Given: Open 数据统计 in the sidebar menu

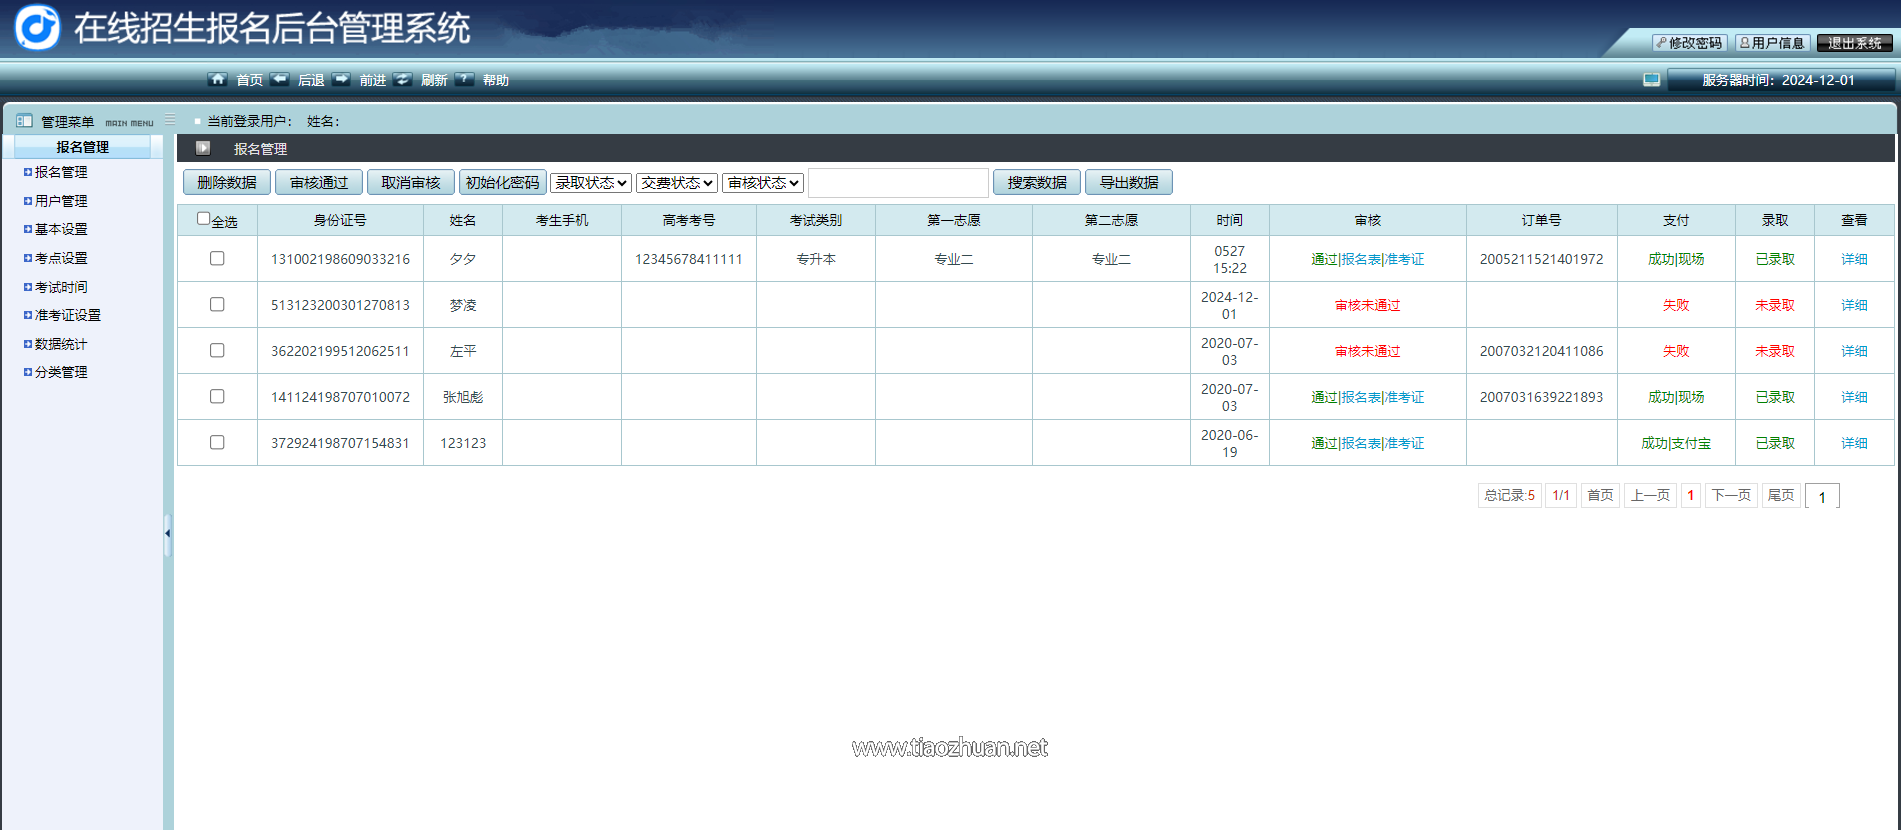Looking at the screenshot, I should tap(61, 344).
